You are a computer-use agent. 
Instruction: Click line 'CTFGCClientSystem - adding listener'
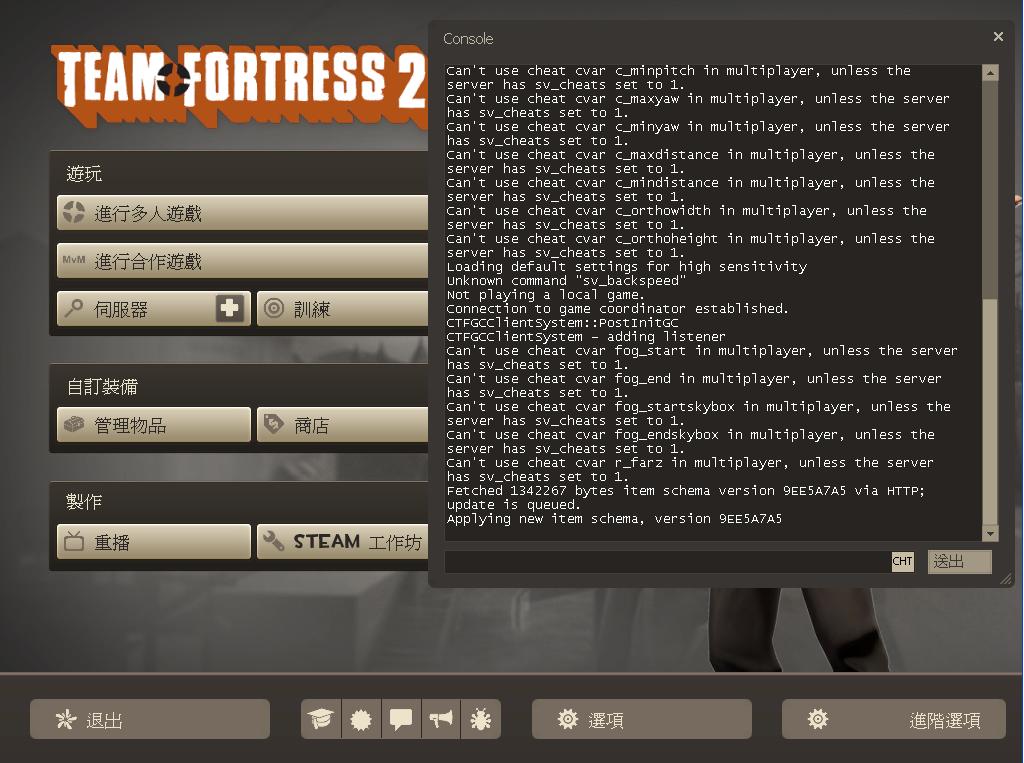[x=586, y=336]
